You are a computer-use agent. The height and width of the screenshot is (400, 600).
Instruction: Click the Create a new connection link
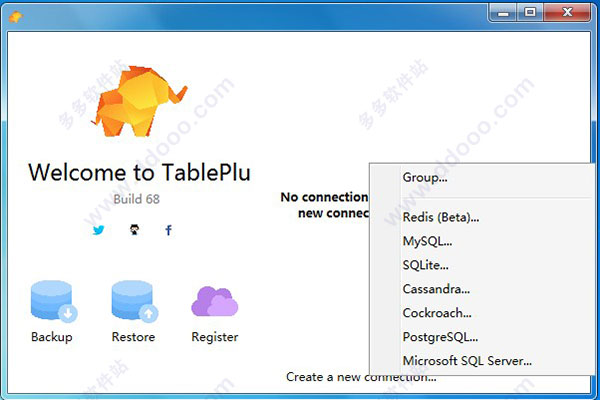(361, 377)
